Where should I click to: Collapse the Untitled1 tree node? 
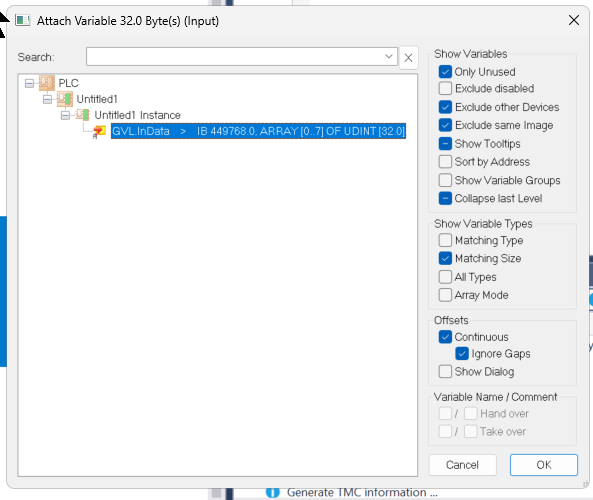coord(47,99)
